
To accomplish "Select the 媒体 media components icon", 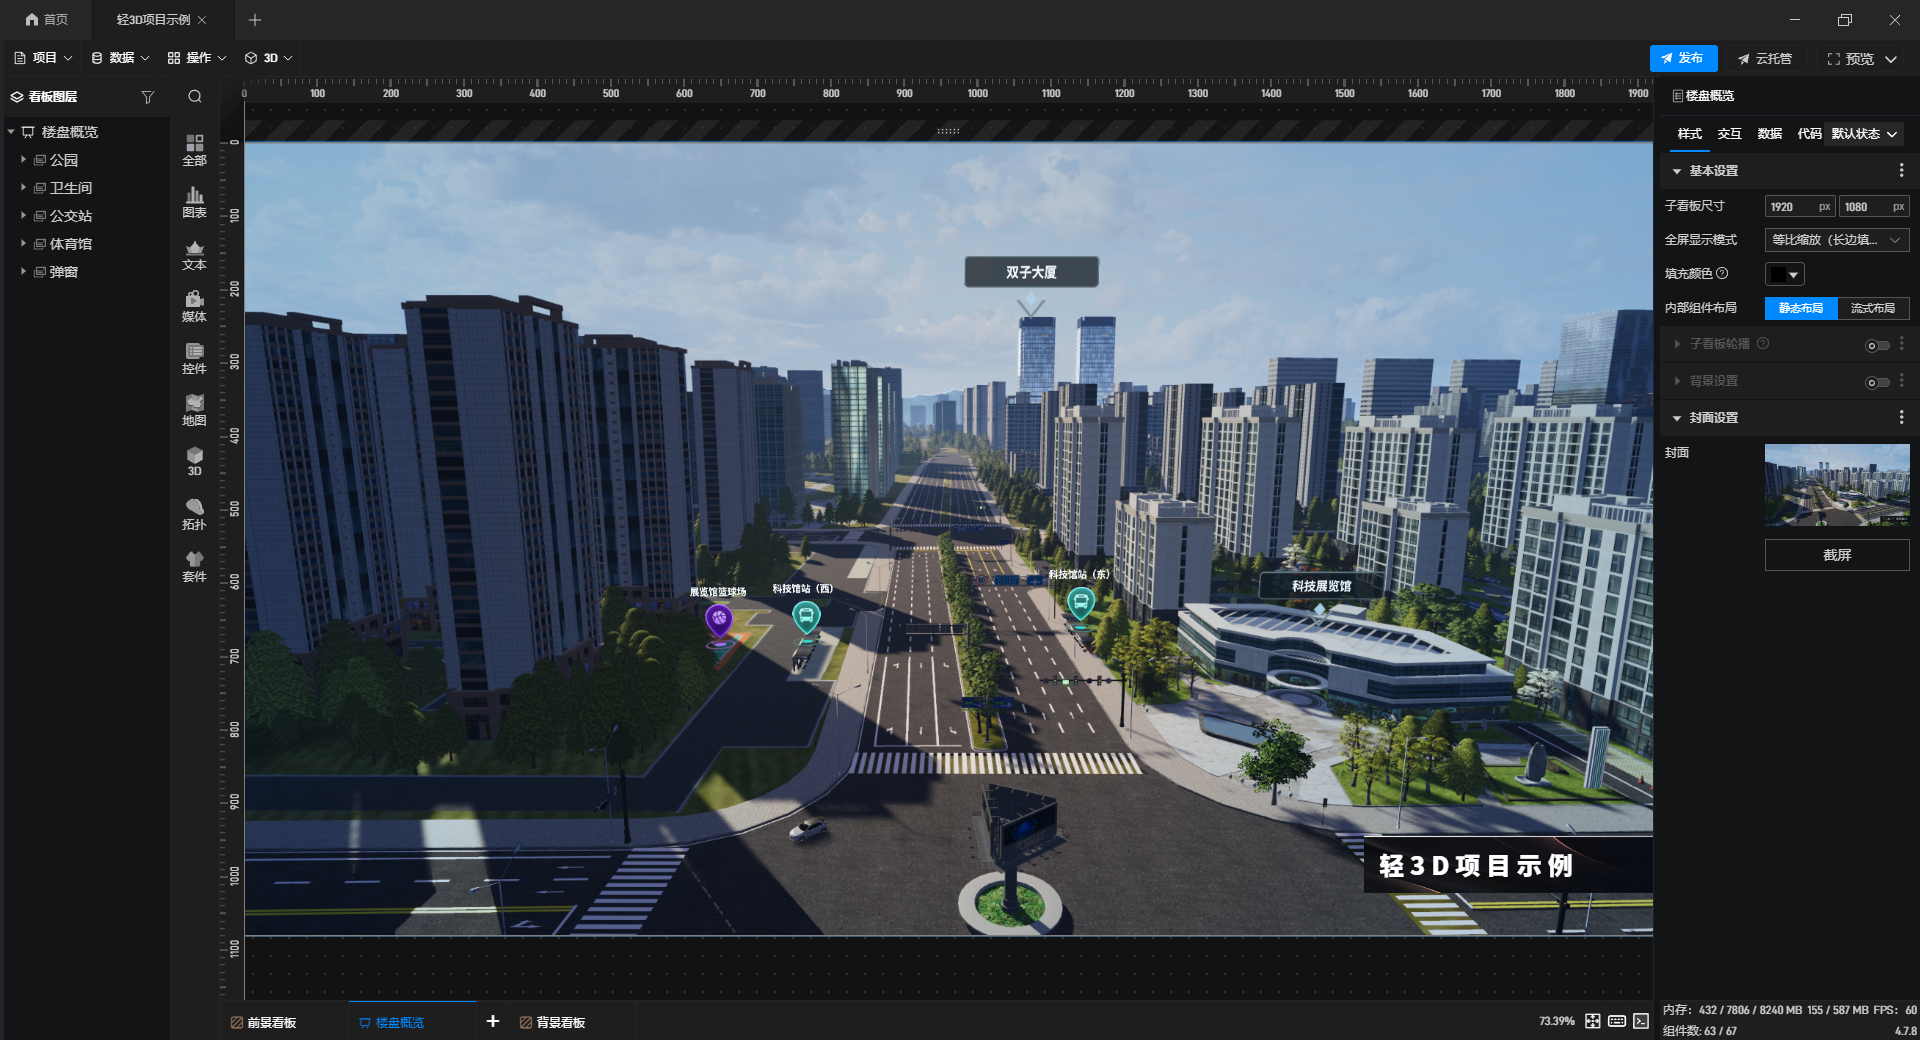I will coord(194,306).
